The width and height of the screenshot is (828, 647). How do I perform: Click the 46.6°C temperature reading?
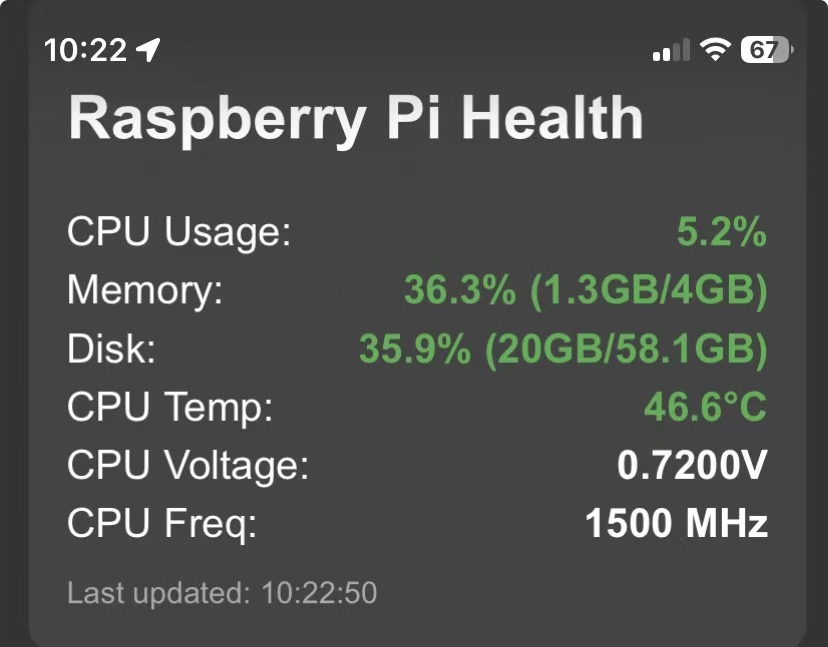(x=705, y=407)
